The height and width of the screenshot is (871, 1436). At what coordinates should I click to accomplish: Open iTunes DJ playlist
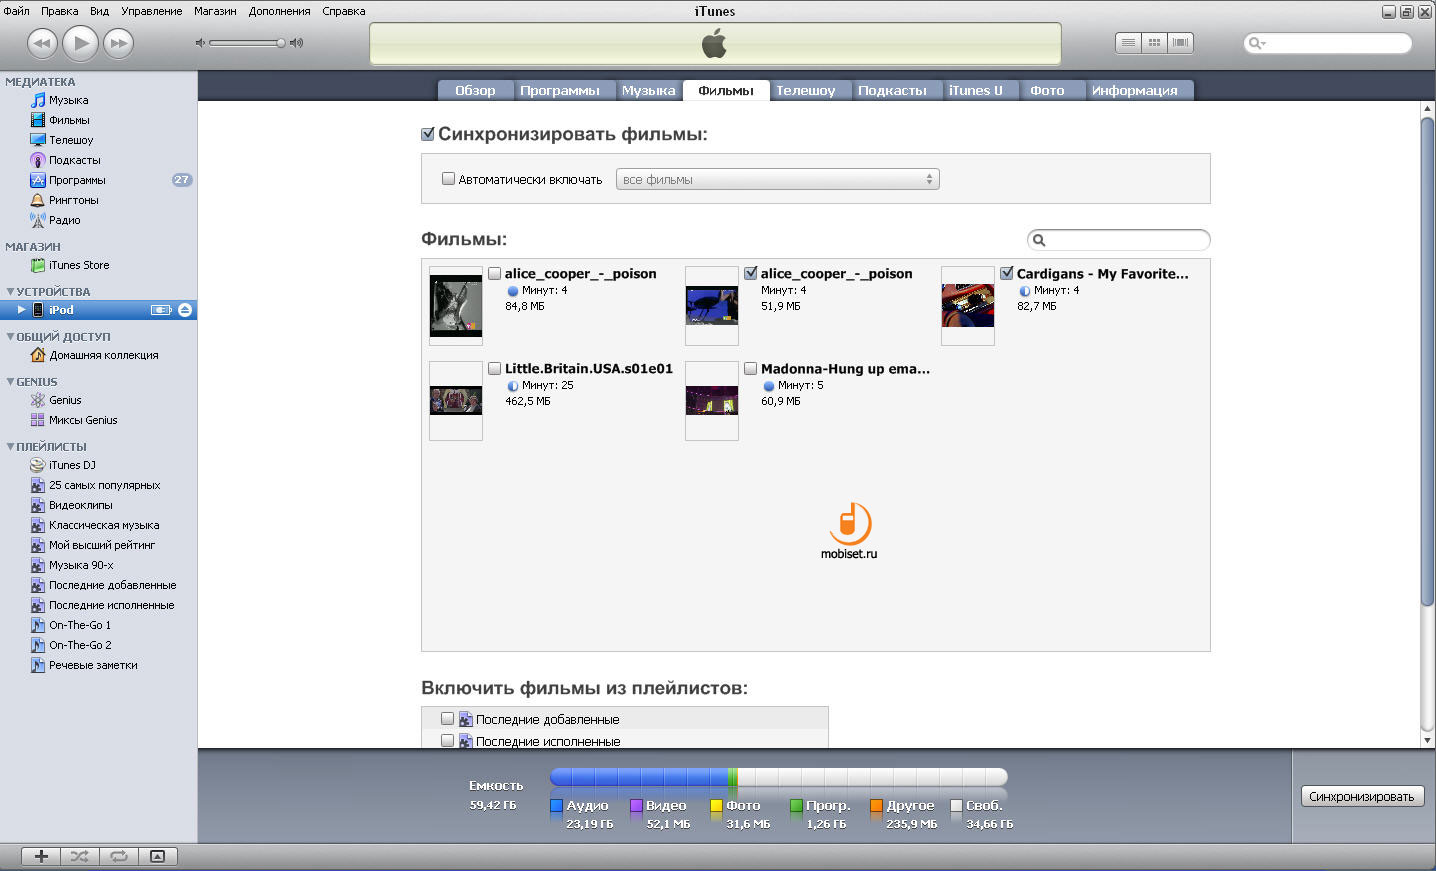[72, 465]
